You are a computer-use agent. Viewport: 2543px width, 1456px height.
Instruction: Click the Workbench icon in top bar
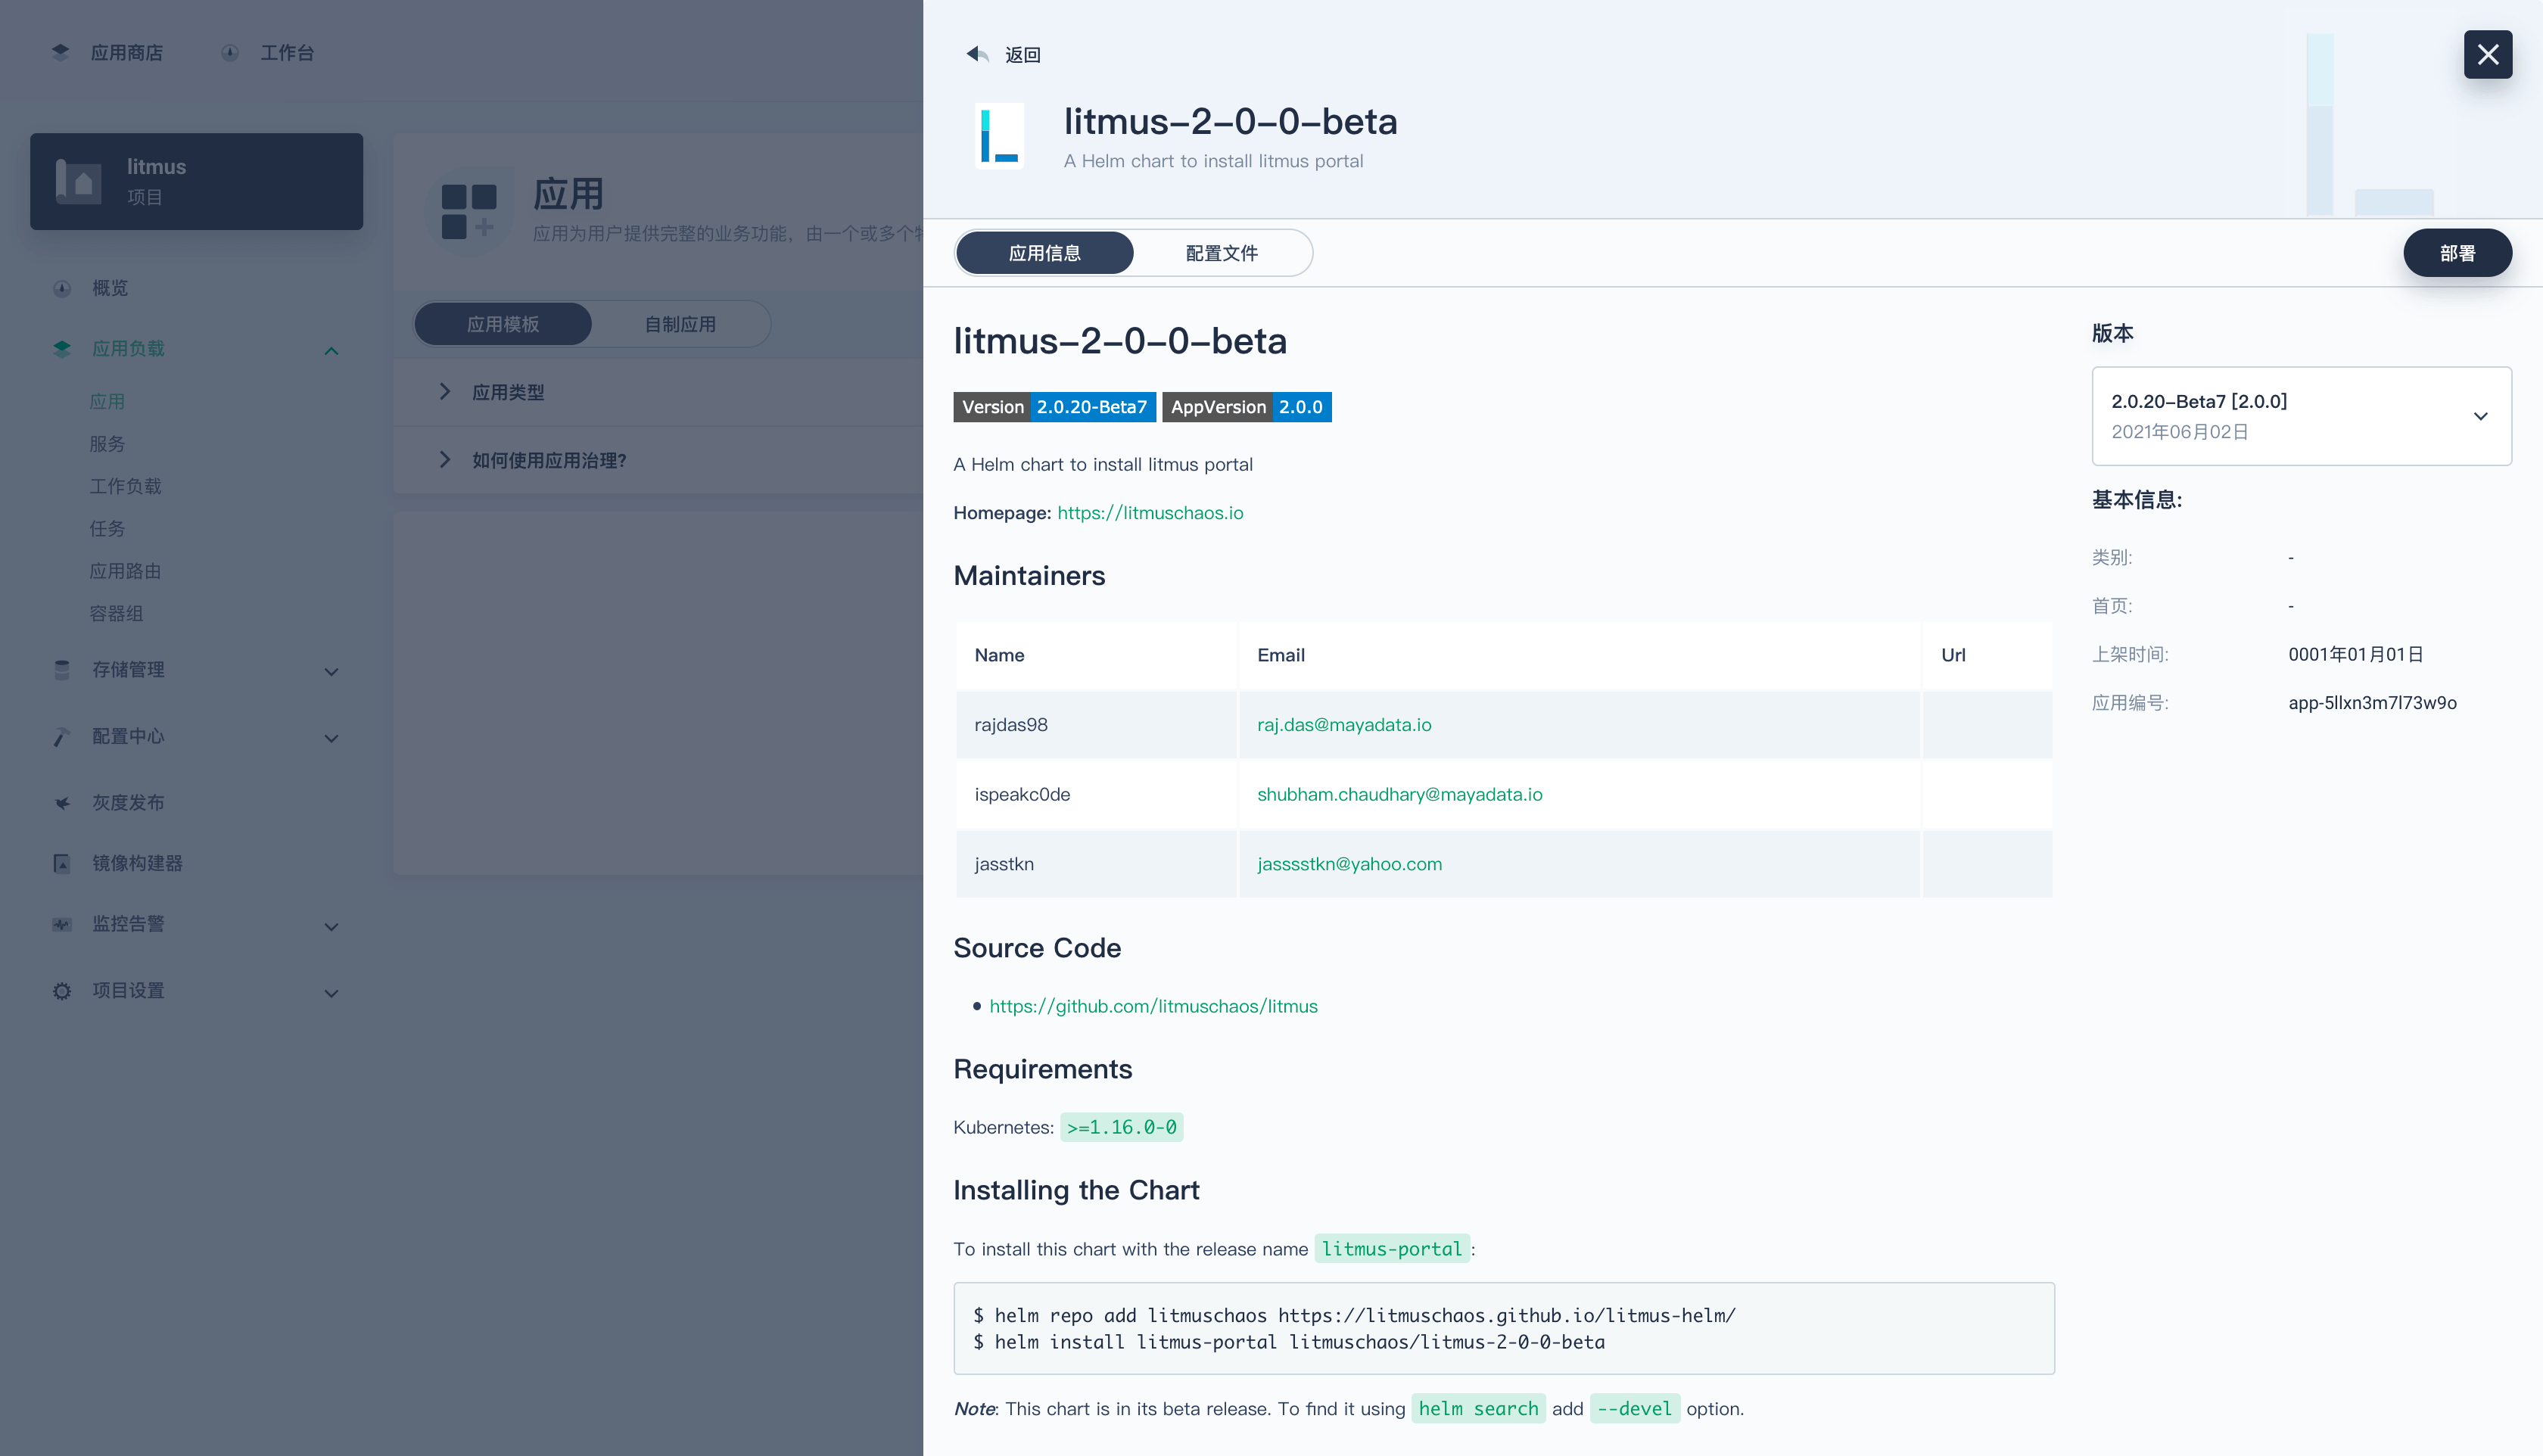coord(230,52)
